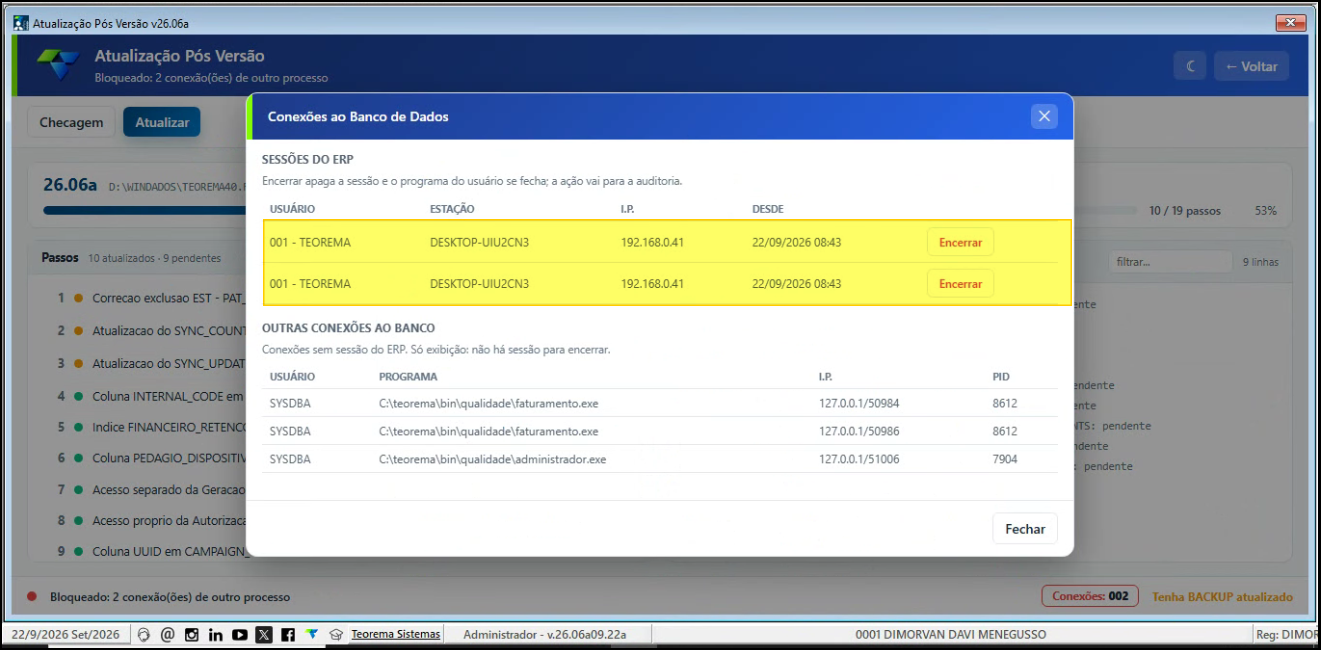Click the Conexões: 002 badge
This screenshot has height=650, width=1321.
[1090, 597]
